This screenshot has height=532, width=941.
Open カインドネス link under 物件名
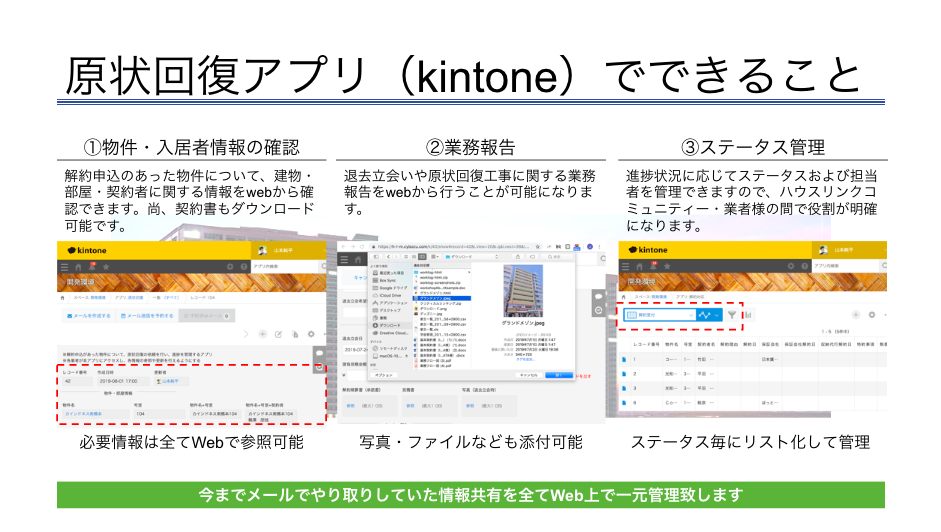pos(83,414)
